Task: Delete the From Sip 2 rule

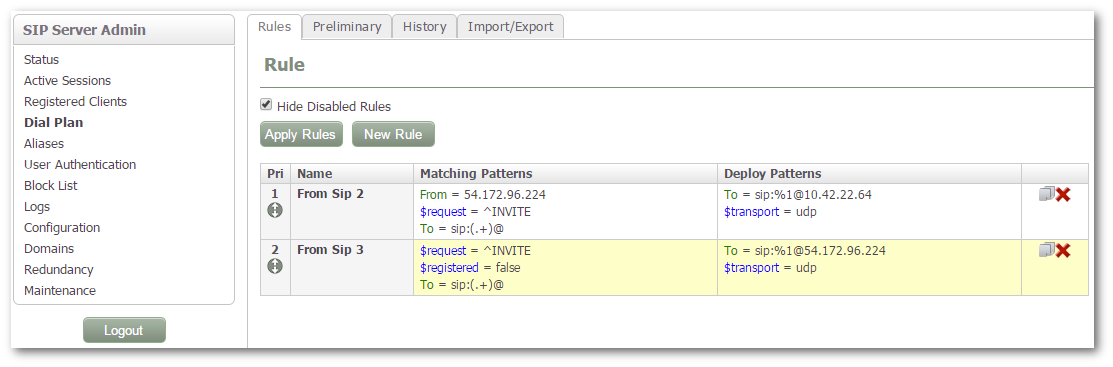Action: pyautogui.click(x=1063, y=194)
